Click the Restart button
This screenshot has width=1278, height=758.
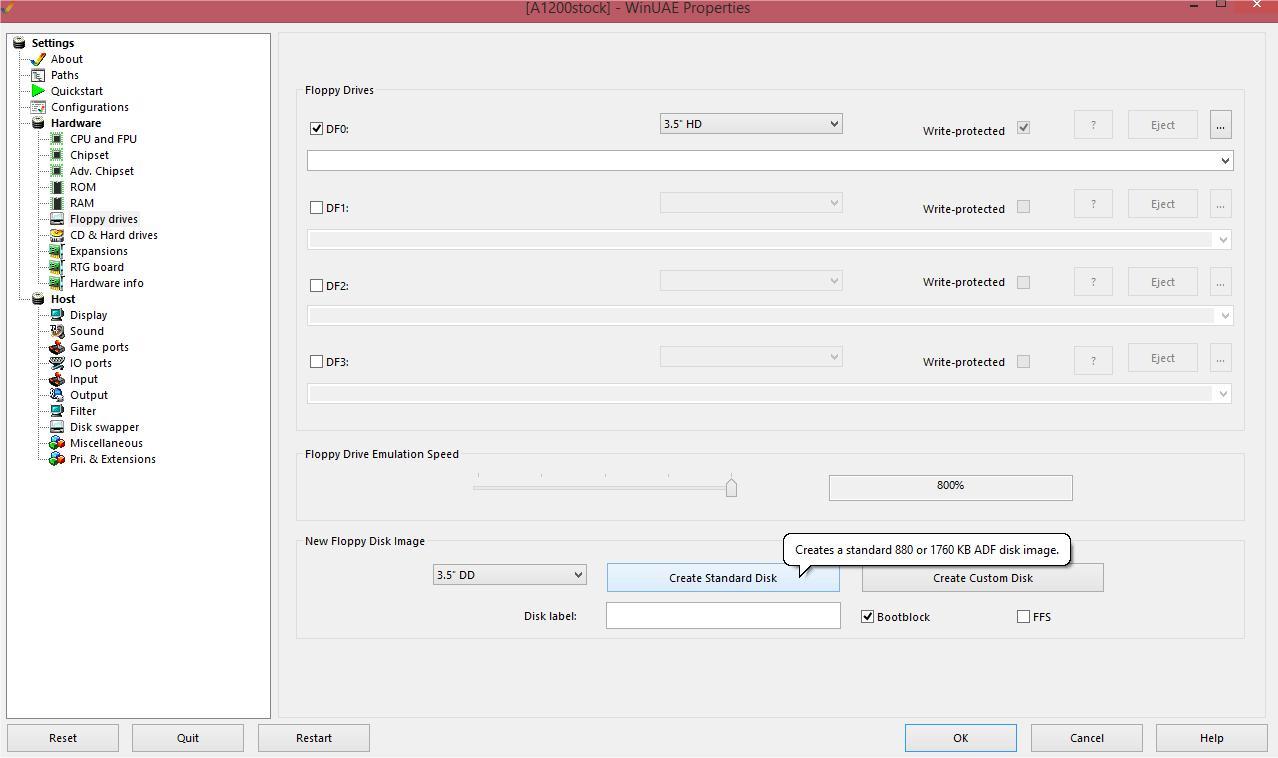tap(314, 738)
